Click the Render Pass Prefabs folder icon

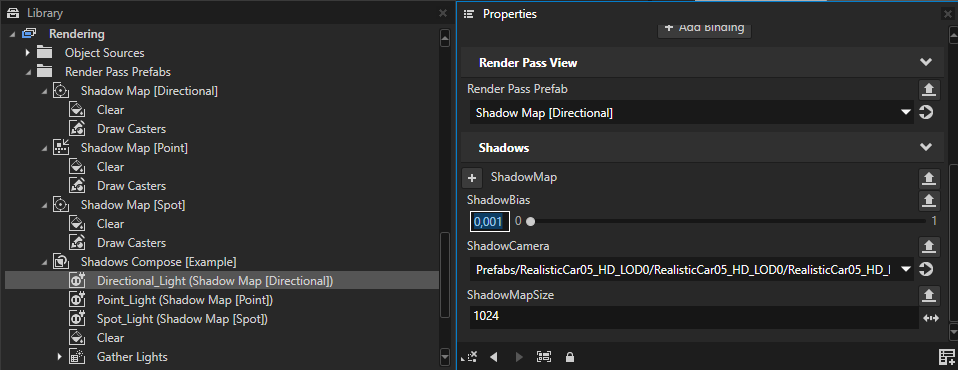click(x=44, y=71)
